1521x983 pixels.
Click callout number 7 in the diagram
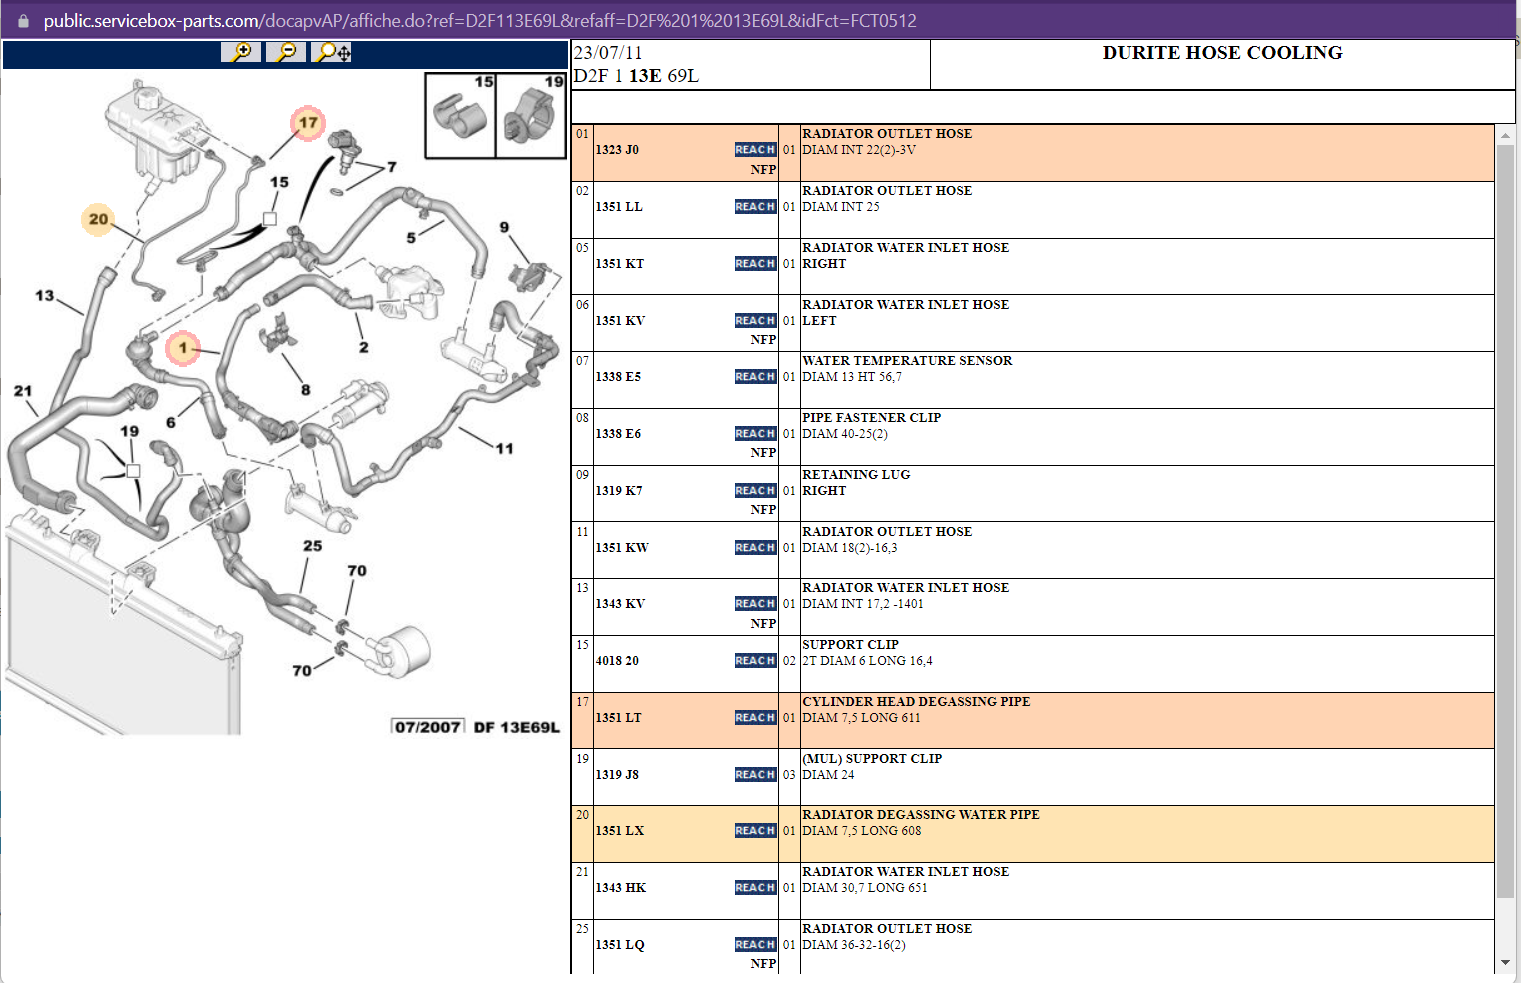pos(392,167)
